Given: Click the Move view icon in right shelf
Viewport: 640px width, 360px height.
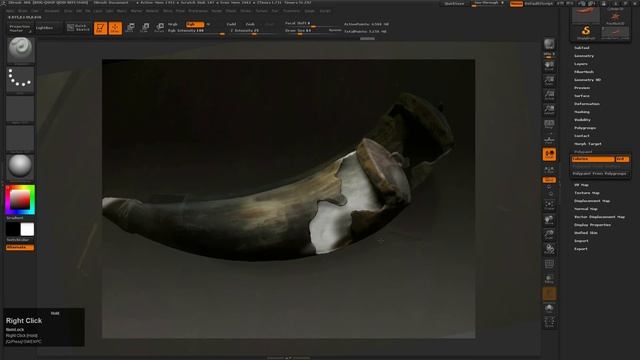Looking at the screenshot, I should 549,220.
